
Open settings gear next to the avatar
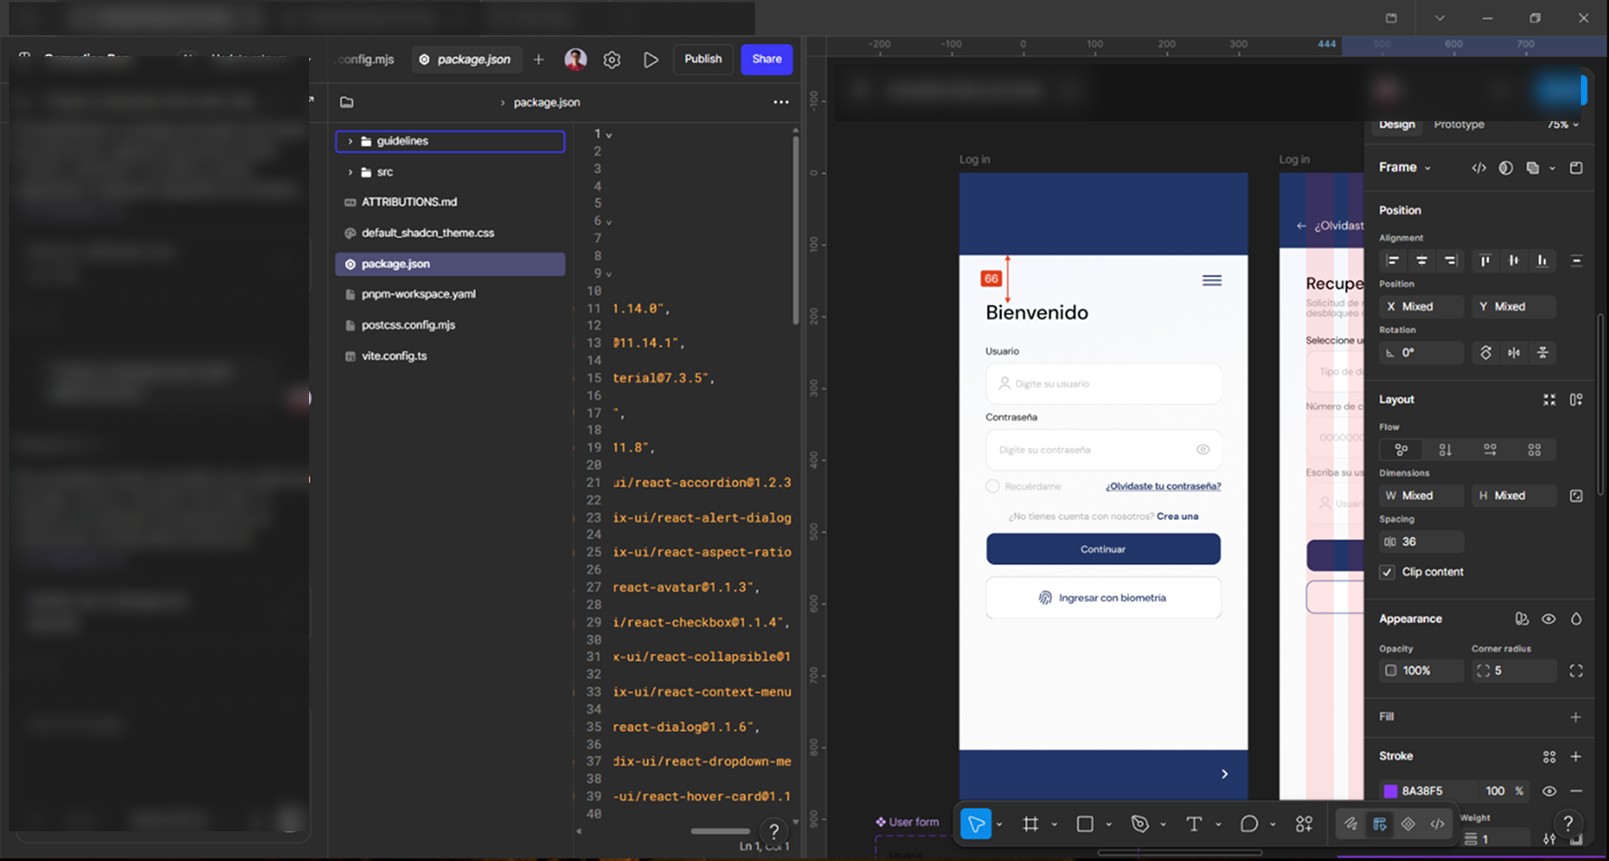click(612, 60)
